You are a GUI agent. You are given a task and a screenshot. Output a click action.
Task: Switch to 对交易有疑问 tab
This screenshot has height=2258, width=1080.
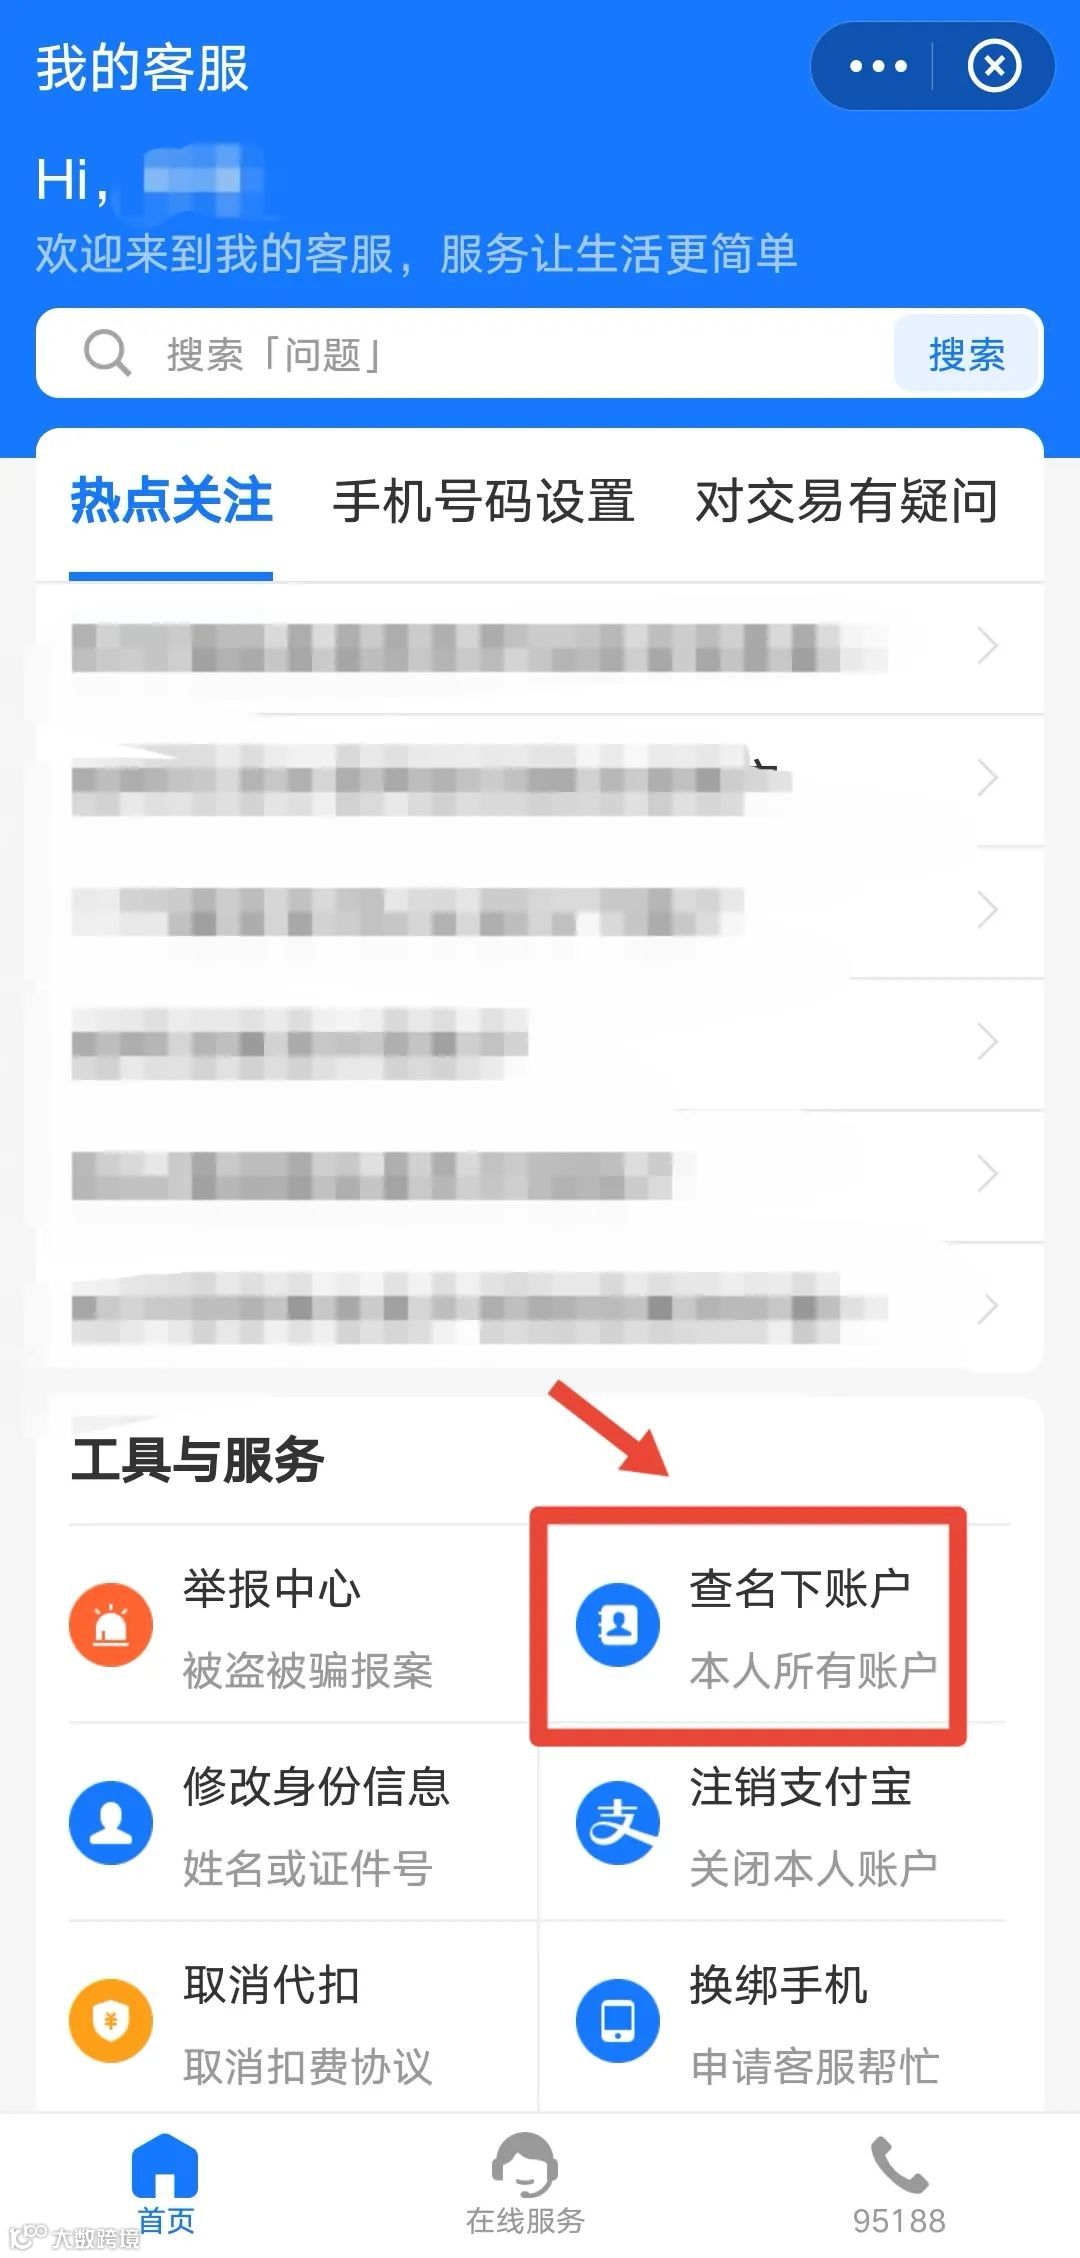[x=846, y=501]
